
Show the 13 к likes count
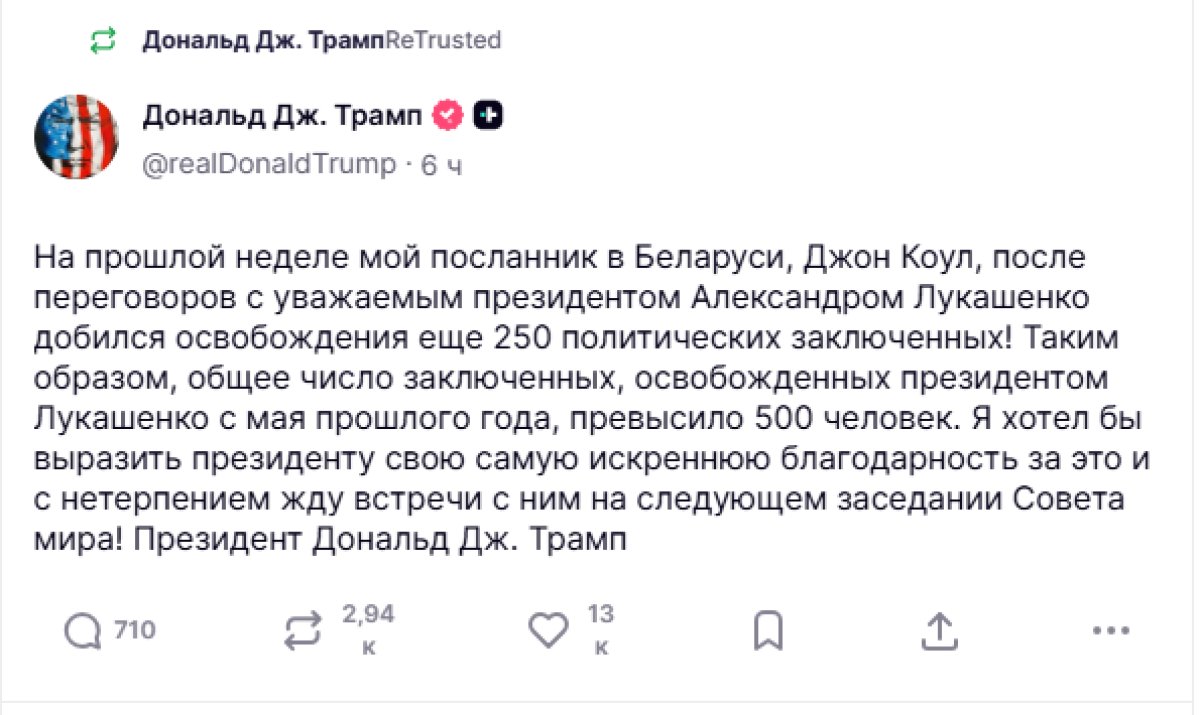point(601,630)
